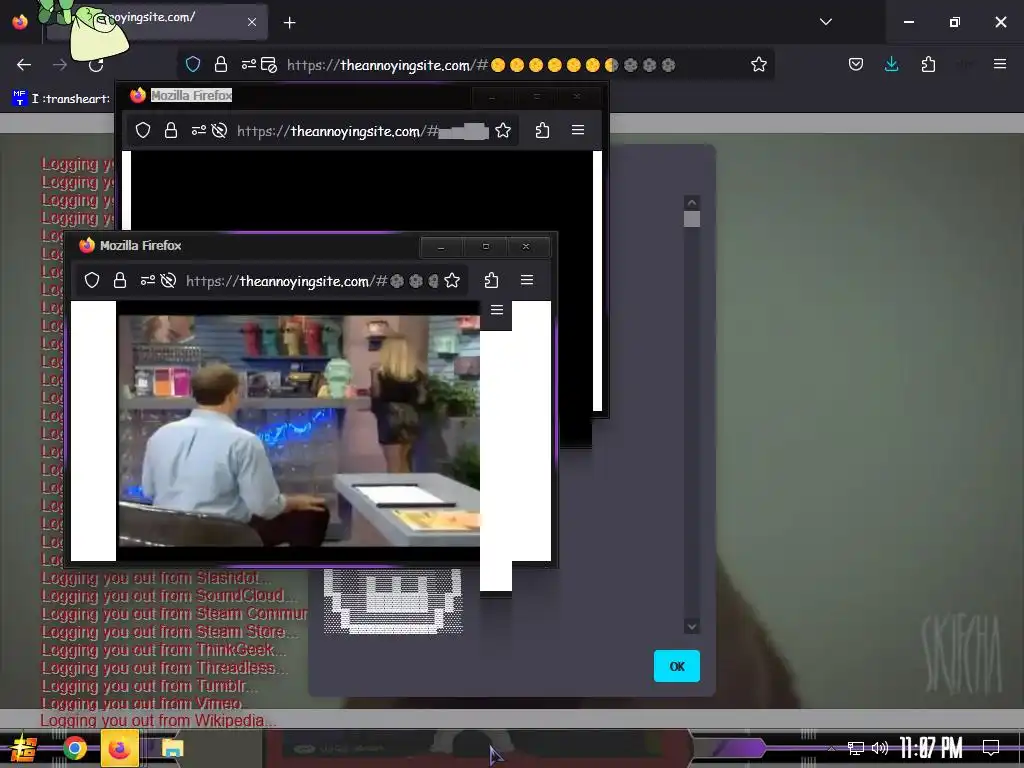1024x768 pixels.
Task: Click the dialog scrollbar up arrow
Action: click(692, 202)
